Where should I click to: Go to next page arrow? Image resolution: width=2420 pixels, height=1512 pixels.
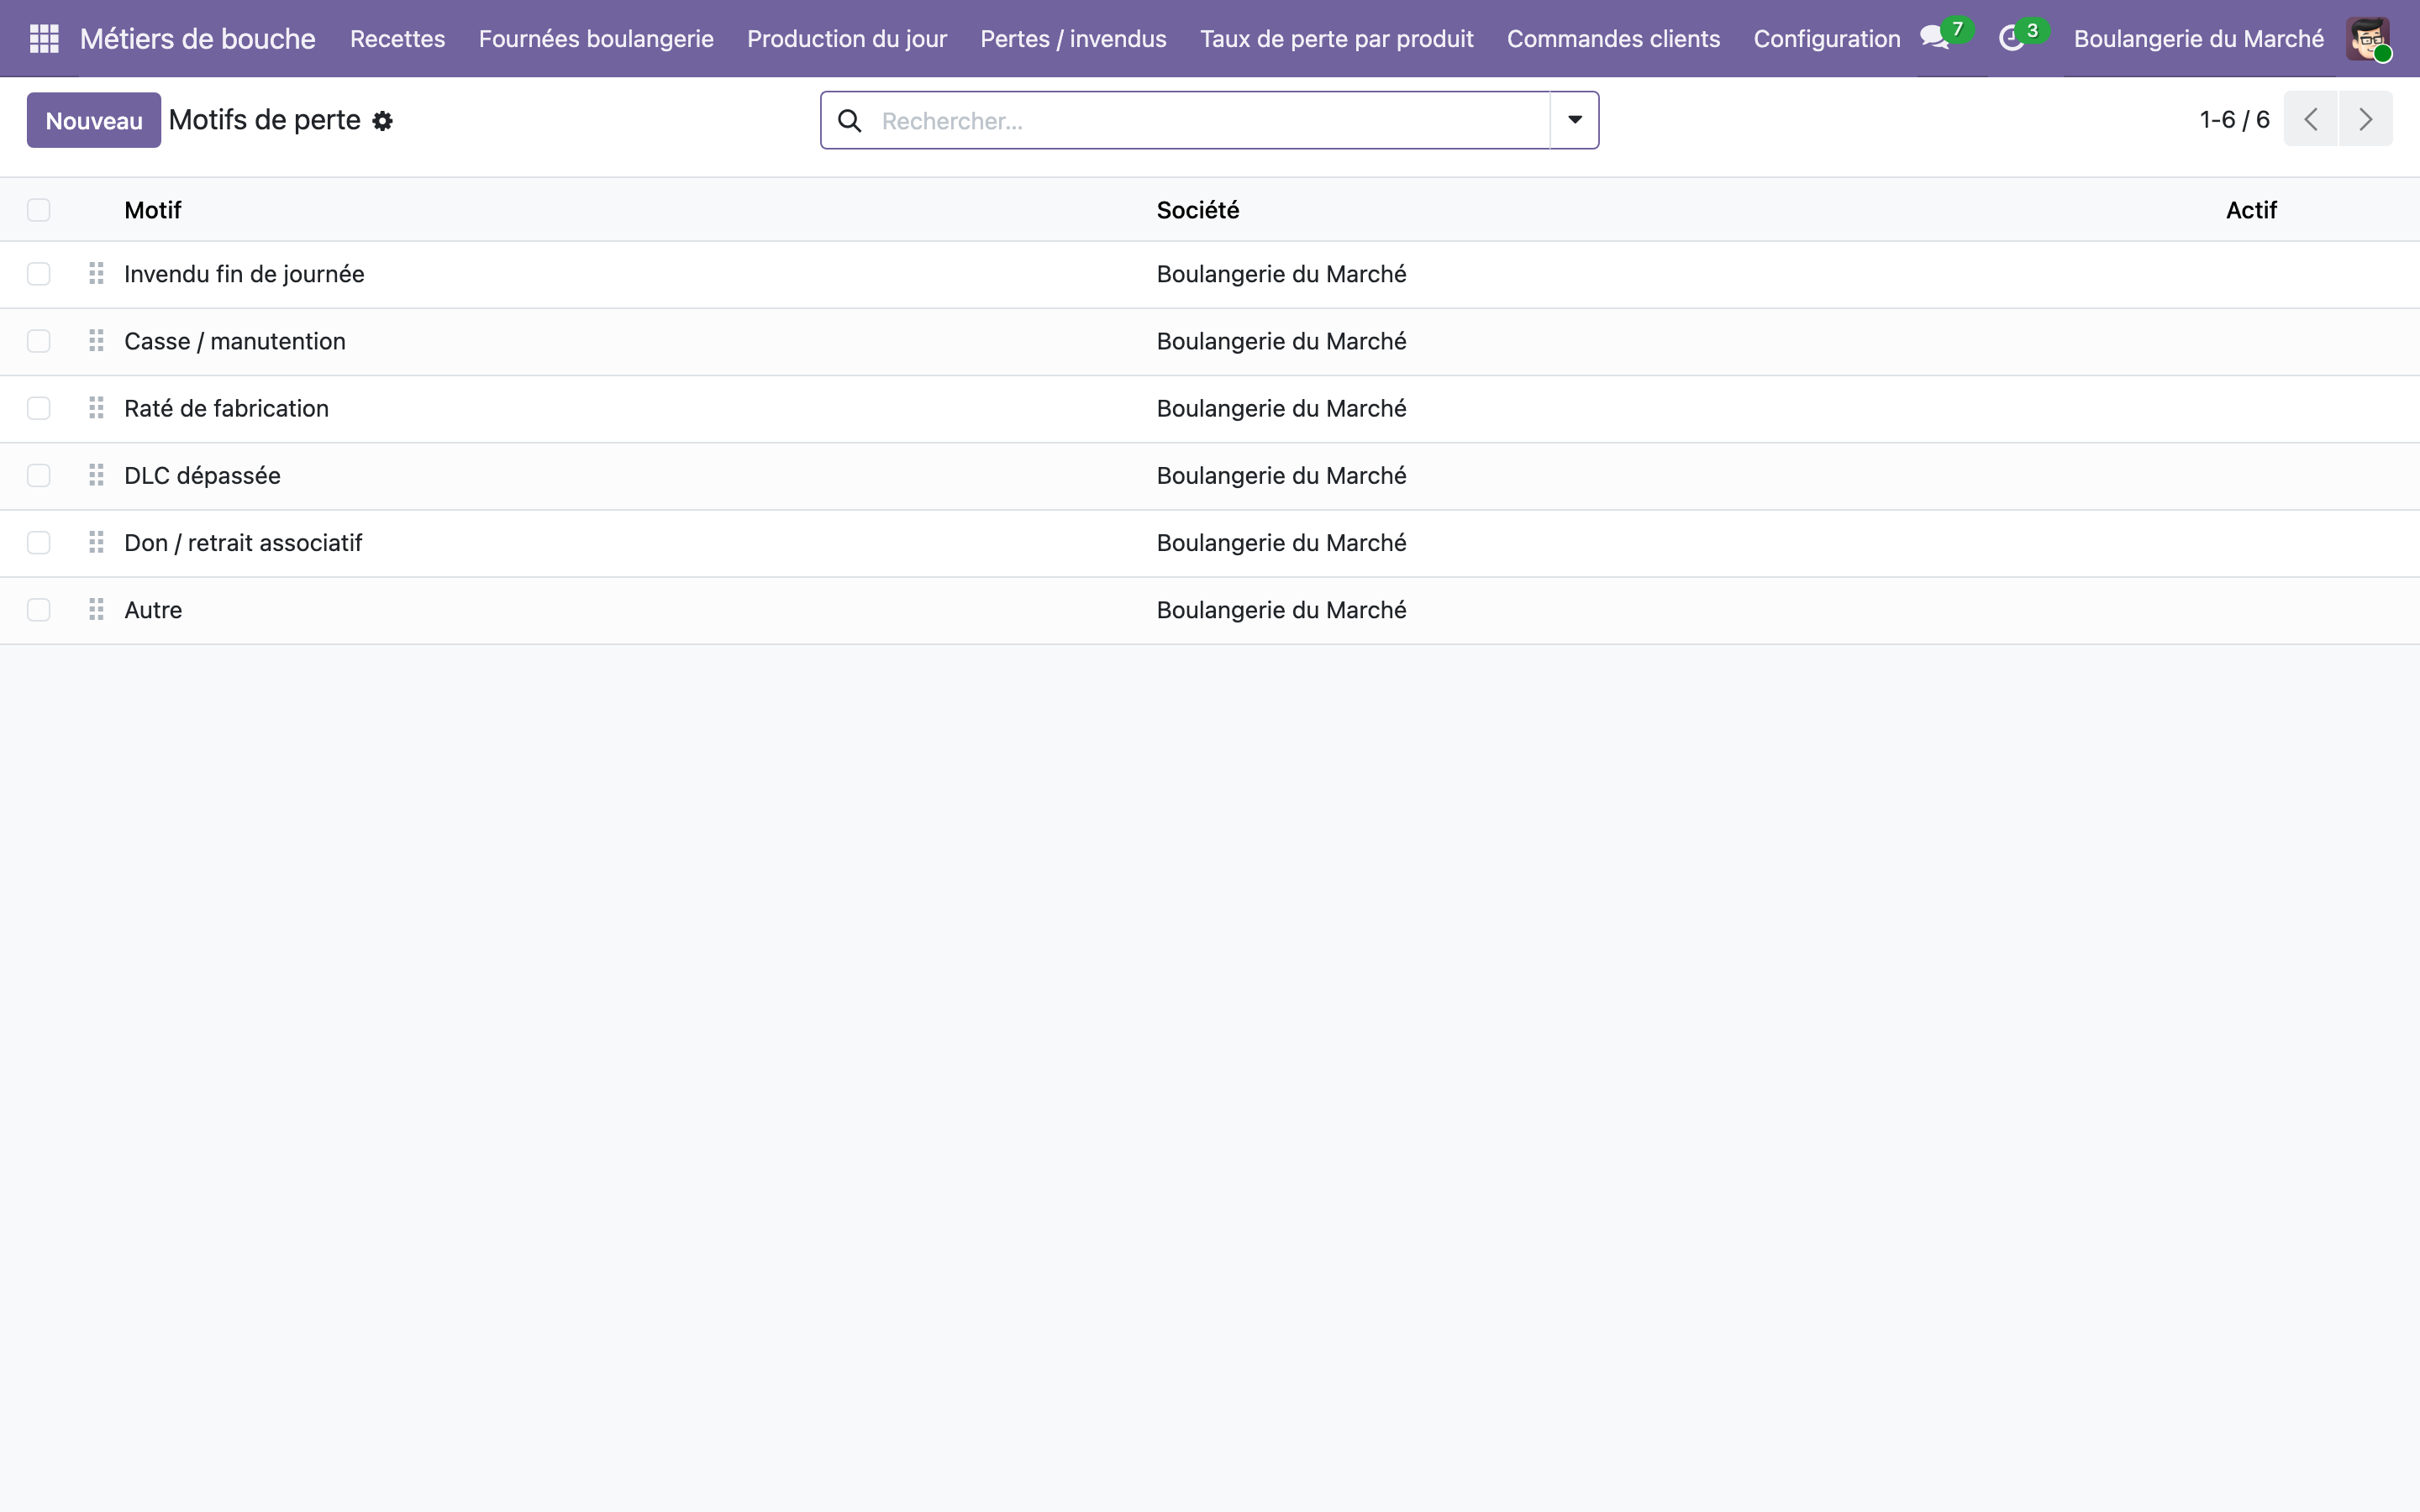(x=2365, y=119)
